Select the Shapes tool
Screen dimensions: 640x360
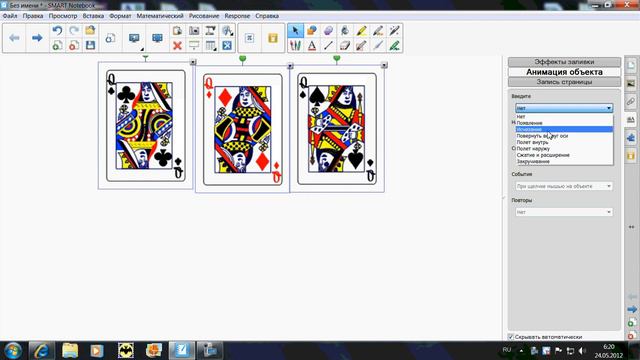click(312, 31)
